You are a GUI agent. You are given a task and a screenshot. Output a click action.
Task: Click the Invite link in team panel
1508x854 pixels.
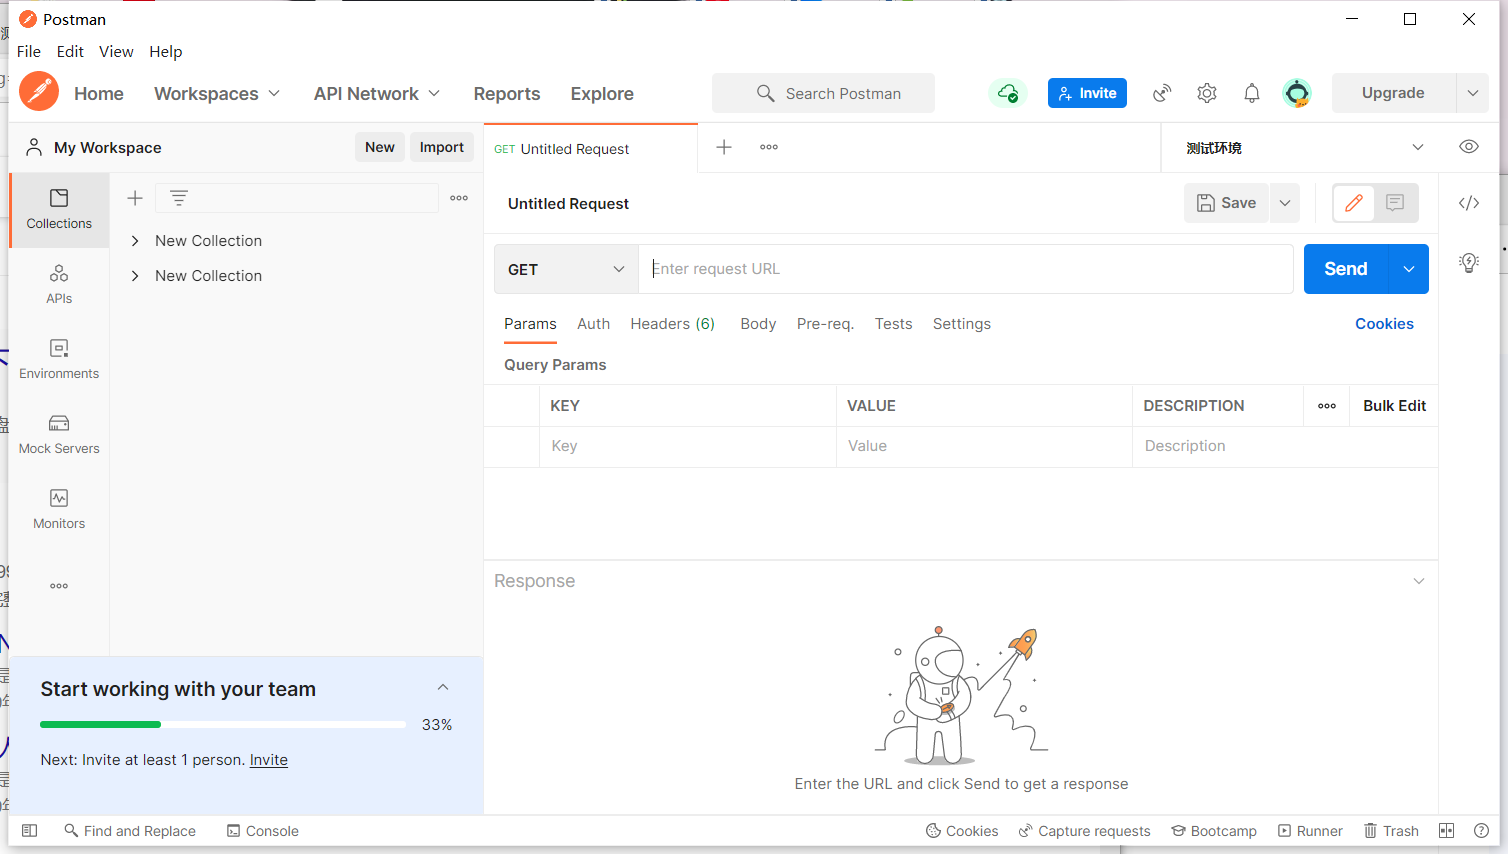pyautogui.click(x=269, y=760)
